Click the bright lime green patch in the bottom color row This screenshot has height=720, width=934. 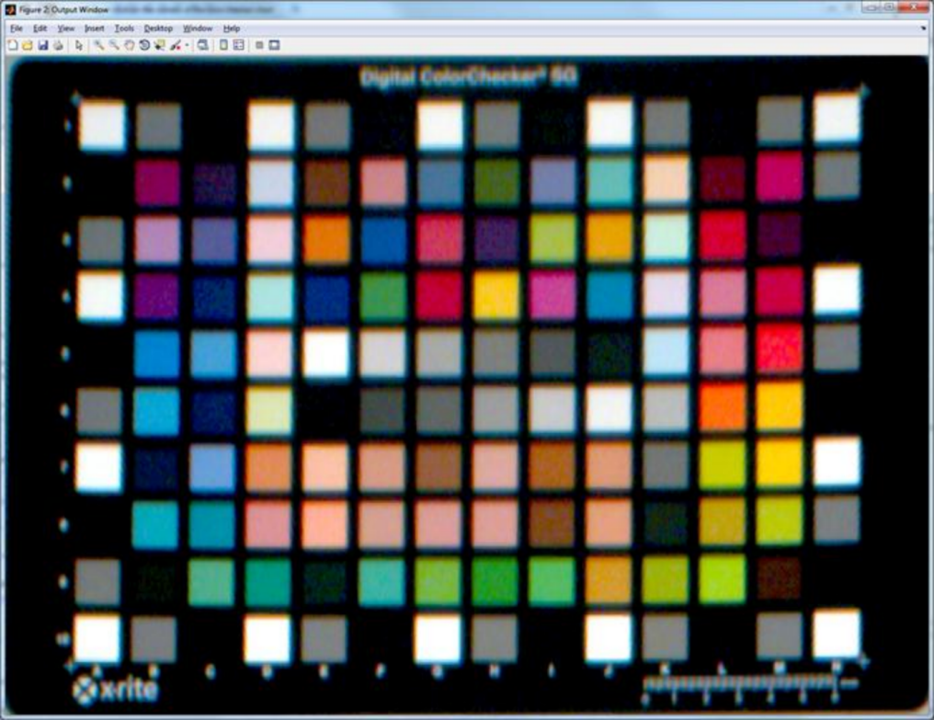tap(722, 578)
